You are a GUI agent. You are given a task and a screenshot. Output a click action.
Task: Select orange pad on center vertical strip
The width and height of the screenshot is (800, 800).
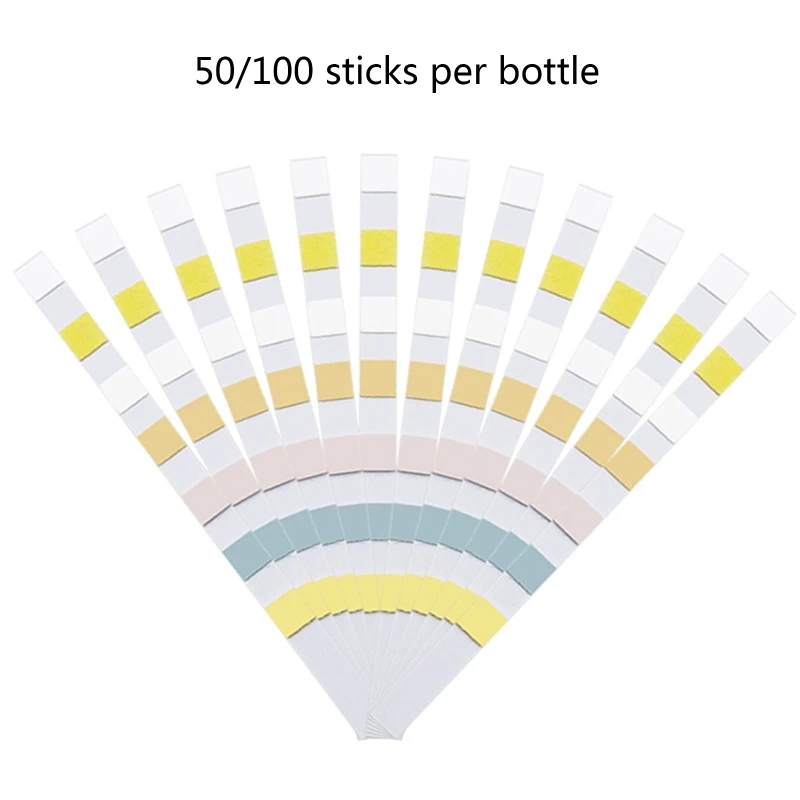pyautogui.click(x=378, y=379)
